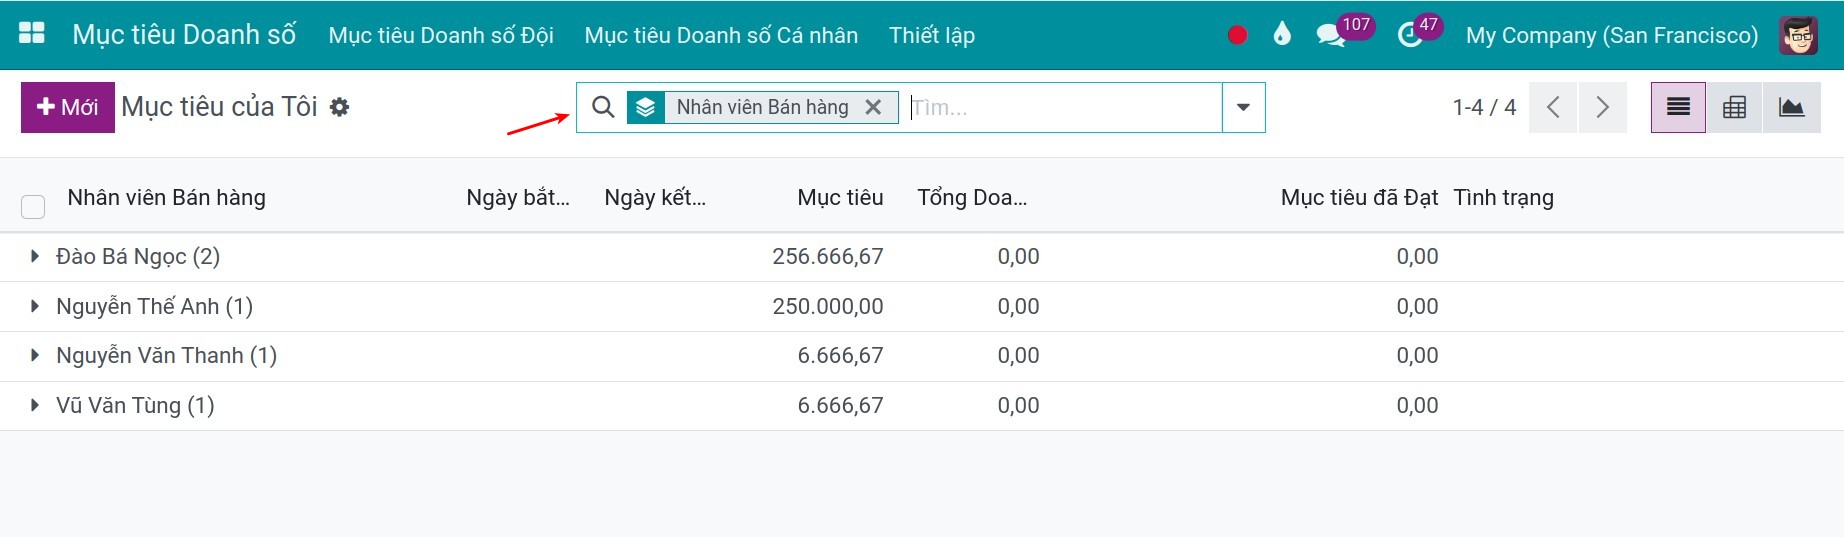Click Nguyễn Văn Thanh's 6.666,67 target value
This screenshot has height=537, width=1844.
click(x=840, y=355)
